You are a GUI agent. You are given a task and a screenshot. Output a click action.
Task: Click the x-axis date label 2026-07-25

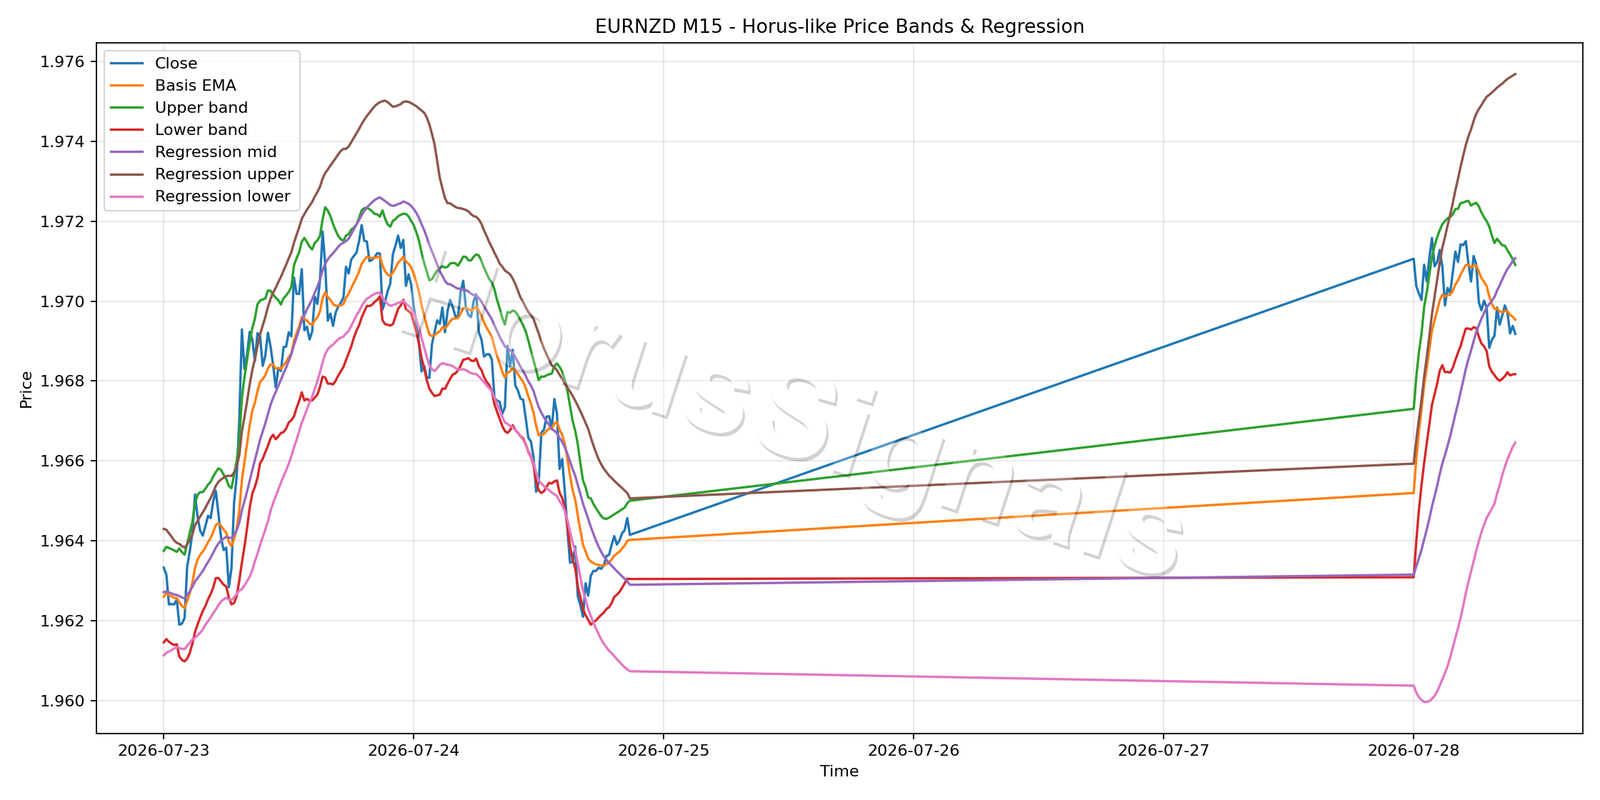pos(664,750)
